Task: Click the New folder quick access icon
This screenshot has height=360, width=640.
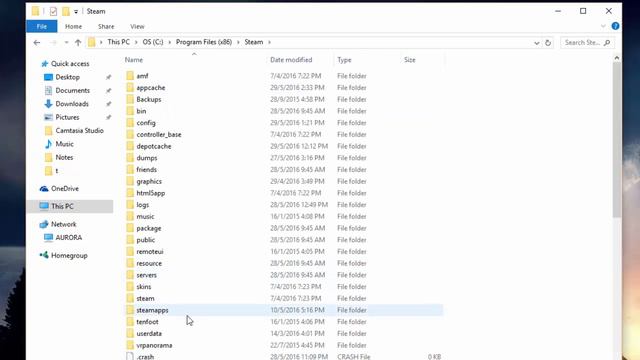Action: 66,11
